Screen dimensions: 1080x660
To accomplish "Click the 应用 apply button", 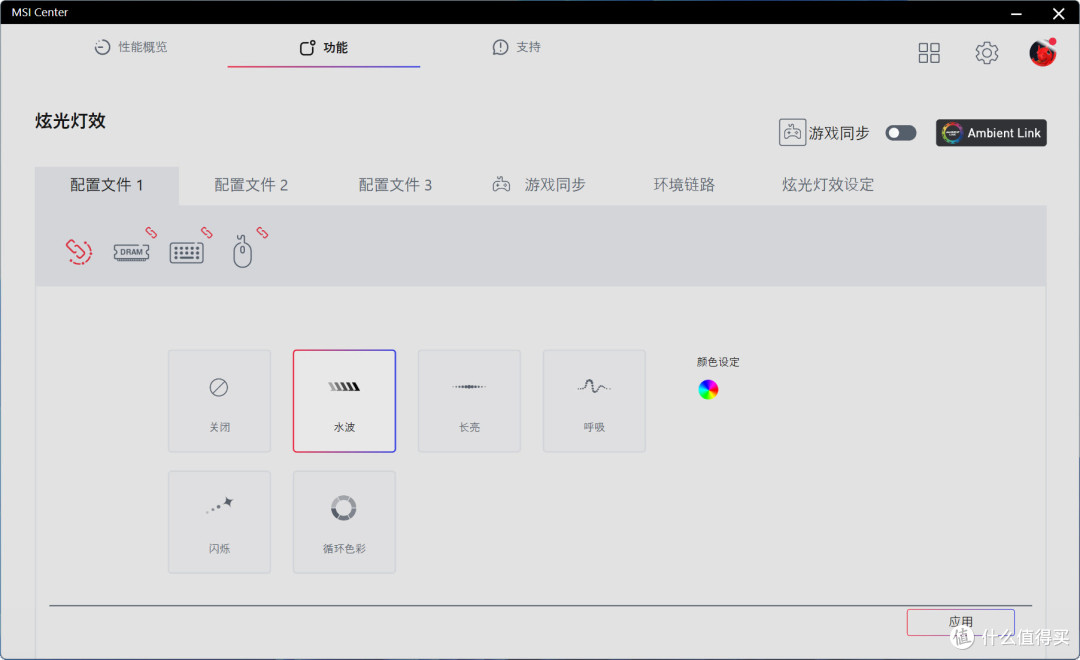I will point(960,622).
